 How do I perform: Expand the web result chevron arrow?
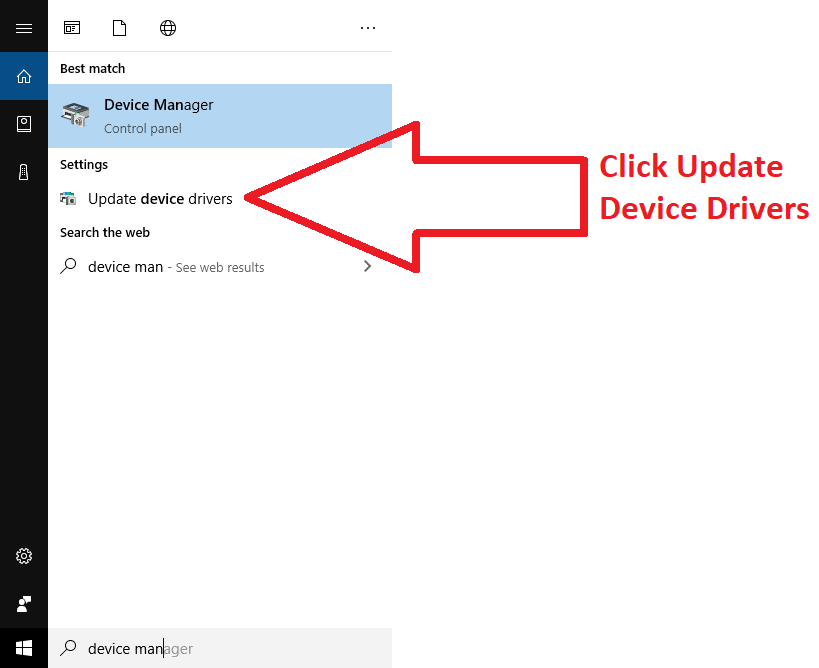click(x=368, y=267)
